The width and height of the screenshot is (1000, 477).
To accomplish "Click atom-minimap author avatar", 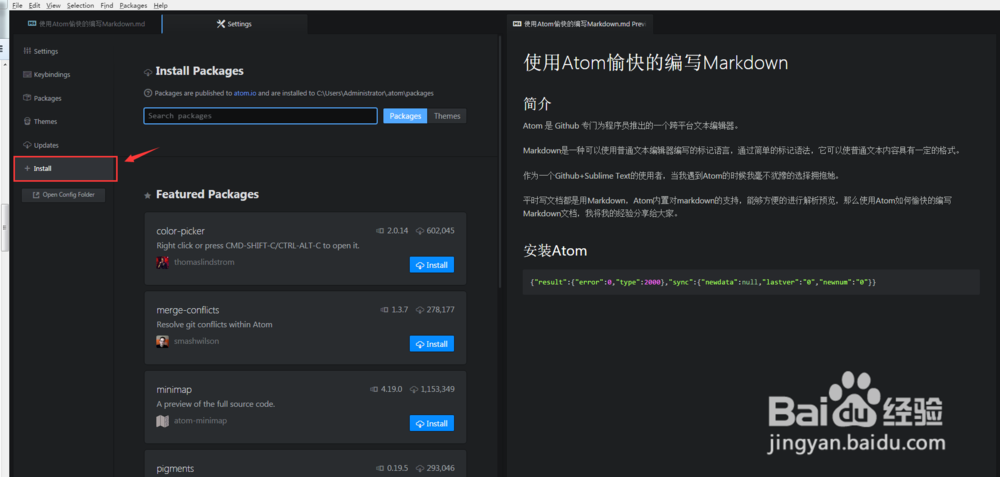I will pyautogui.click(x=162, y=421).
